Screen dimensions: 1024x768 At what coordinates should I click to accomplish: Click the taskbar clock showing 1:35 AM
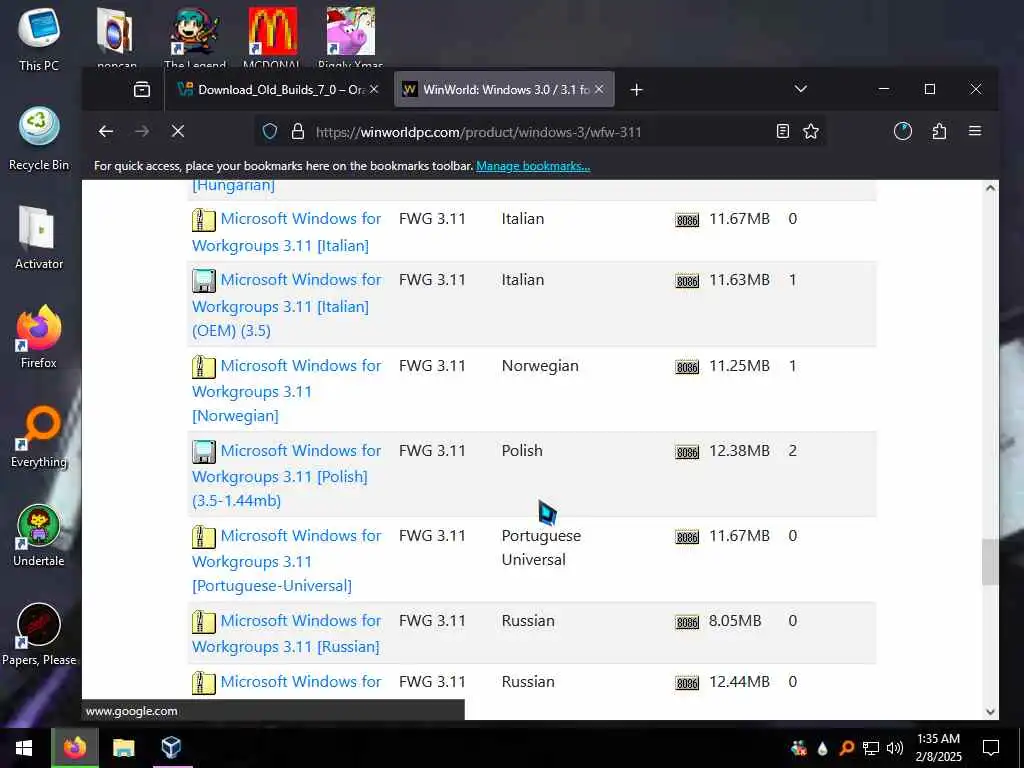coord(938,748)
